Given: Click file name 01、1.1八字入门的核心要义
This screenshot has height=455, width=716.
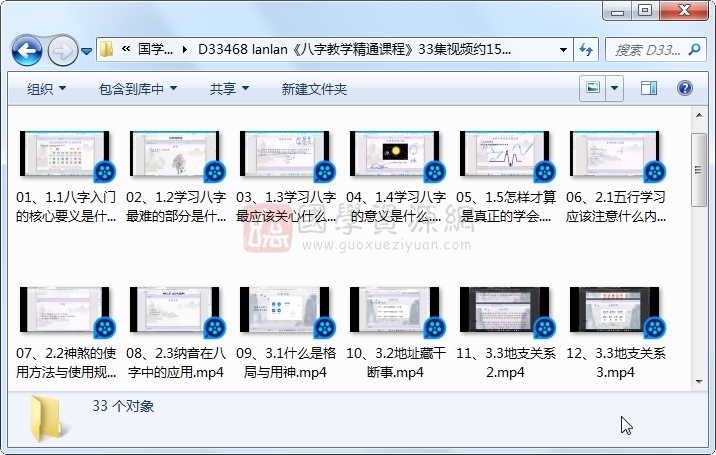Looking at the screenshot, I should click(x=66, y=206).
